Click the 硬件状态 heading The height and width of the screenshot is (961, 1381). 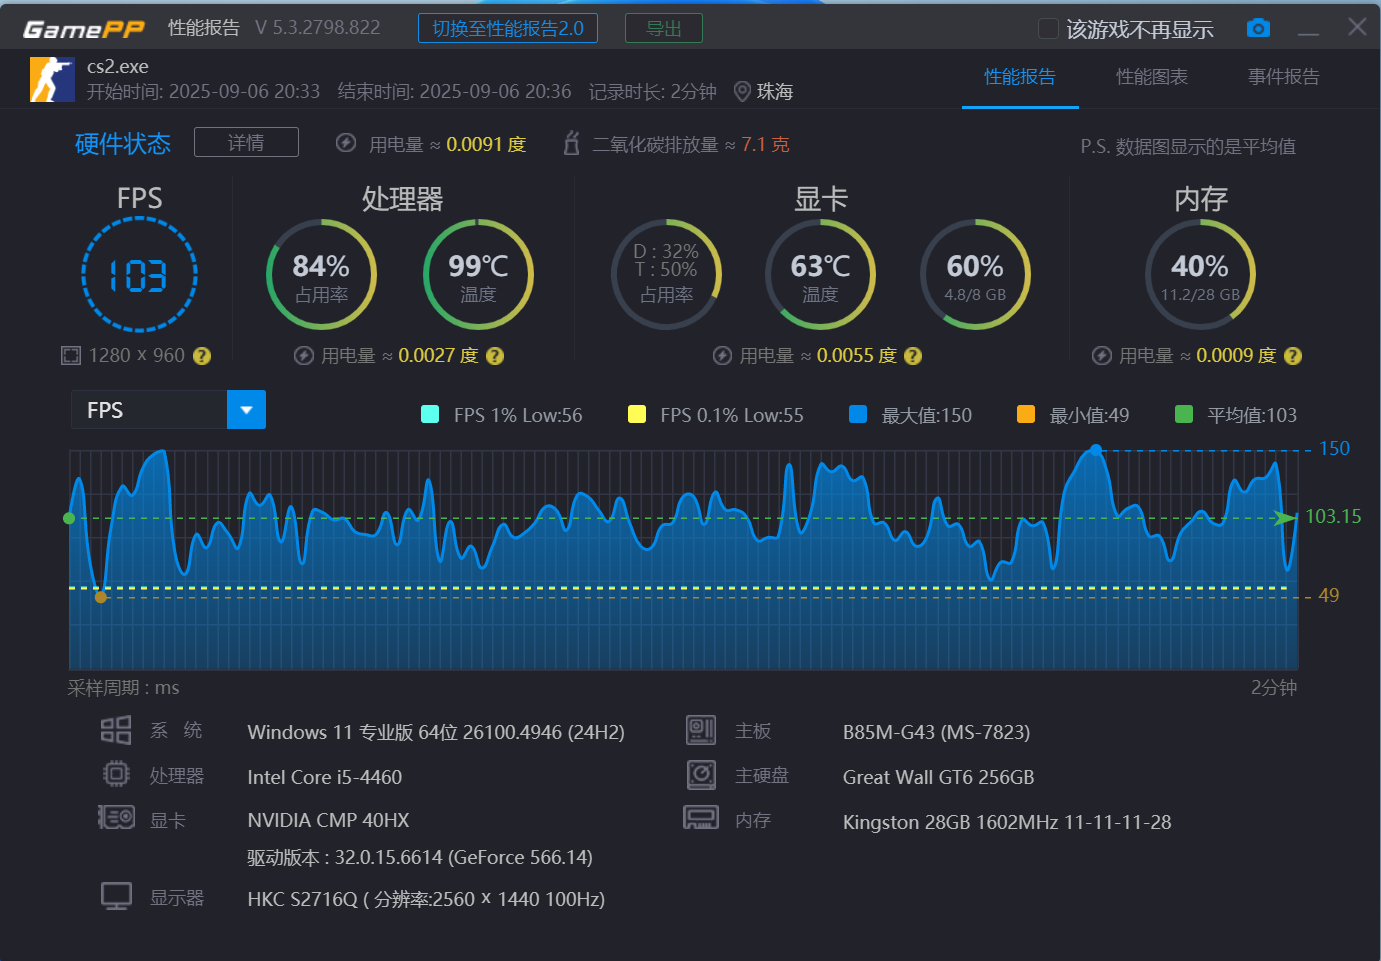(123, 144)
